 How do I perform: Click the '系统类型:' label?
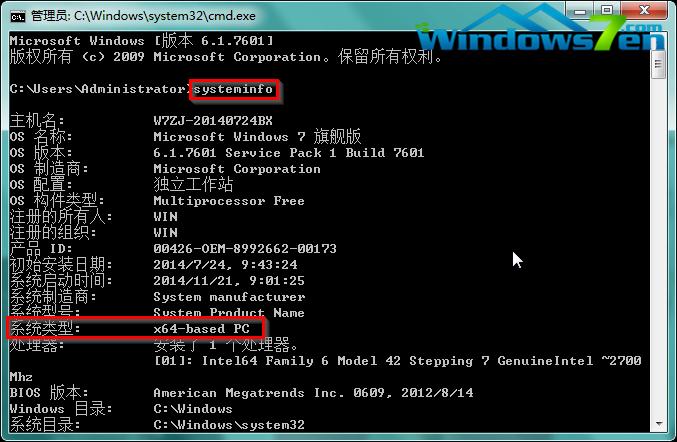coord(45,329)
